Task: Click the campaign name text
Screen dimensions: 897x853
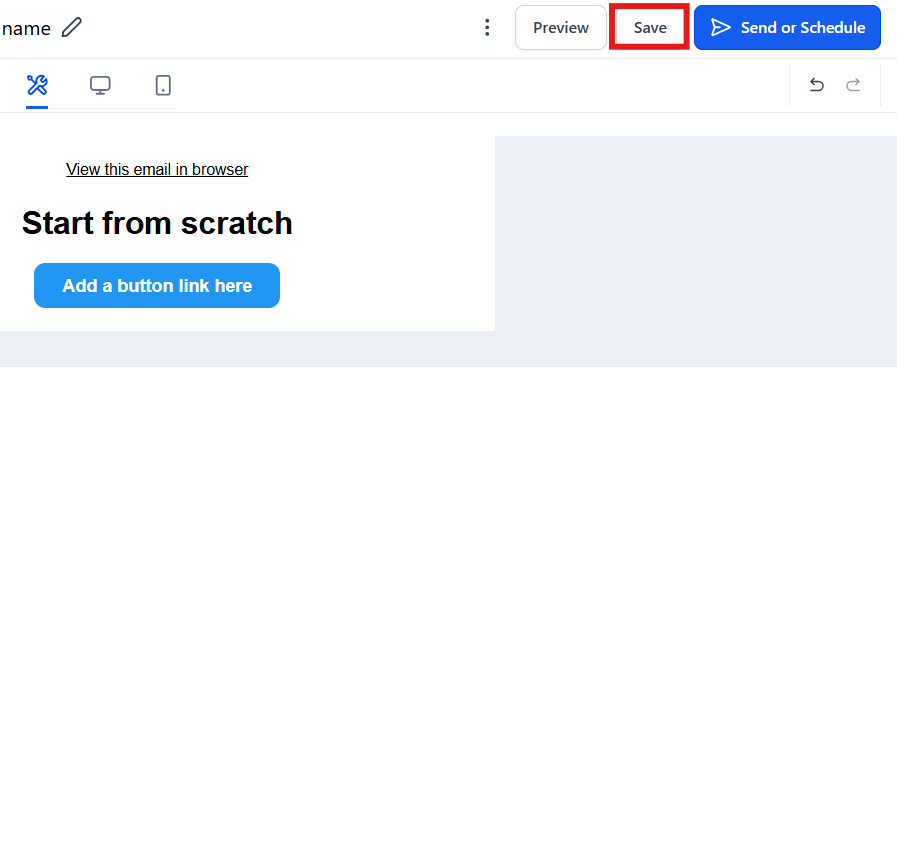Action: (26, 28)
